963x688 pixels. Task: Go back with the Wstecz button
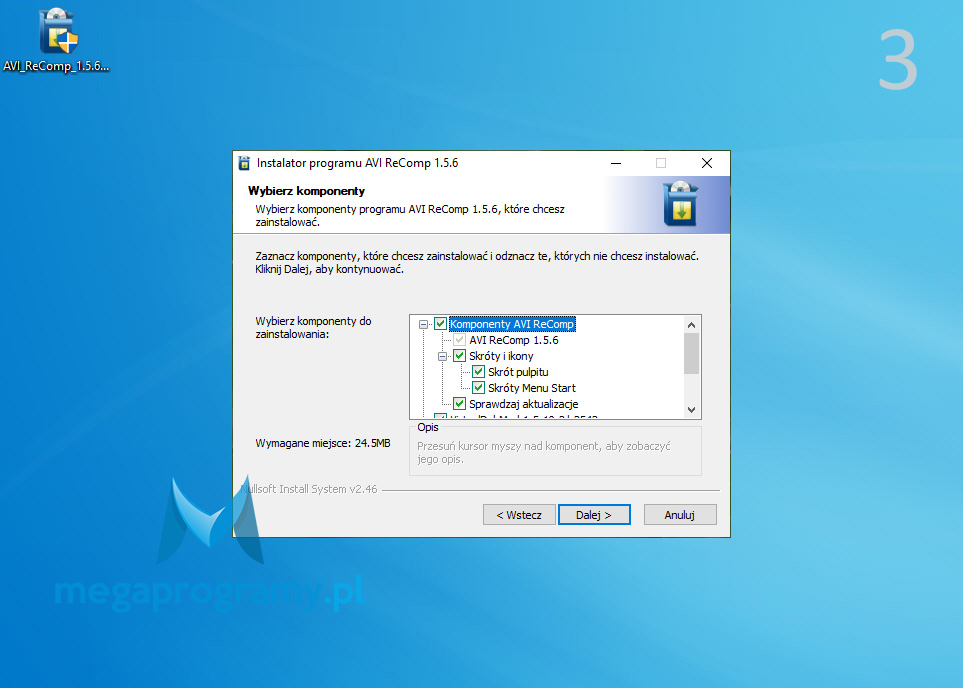coord(519,515)
